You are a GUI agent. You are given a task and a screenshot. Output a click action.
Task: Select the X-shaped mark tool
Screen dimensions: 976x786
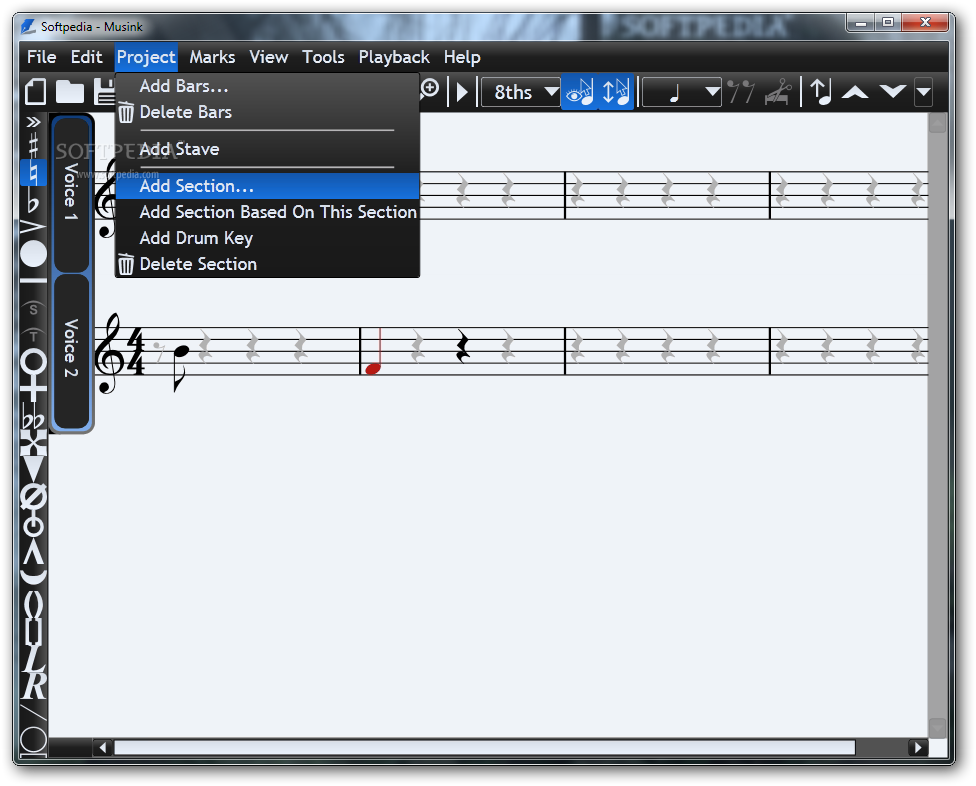[x=33, y=443]
